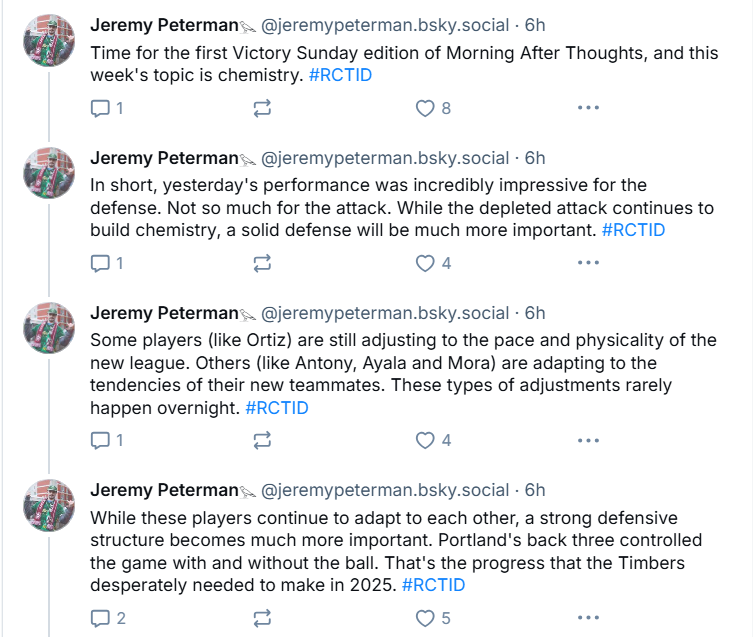Screen dimensions: 753x637
Task: Open more options on the back three post
Action: pos(588,618)
